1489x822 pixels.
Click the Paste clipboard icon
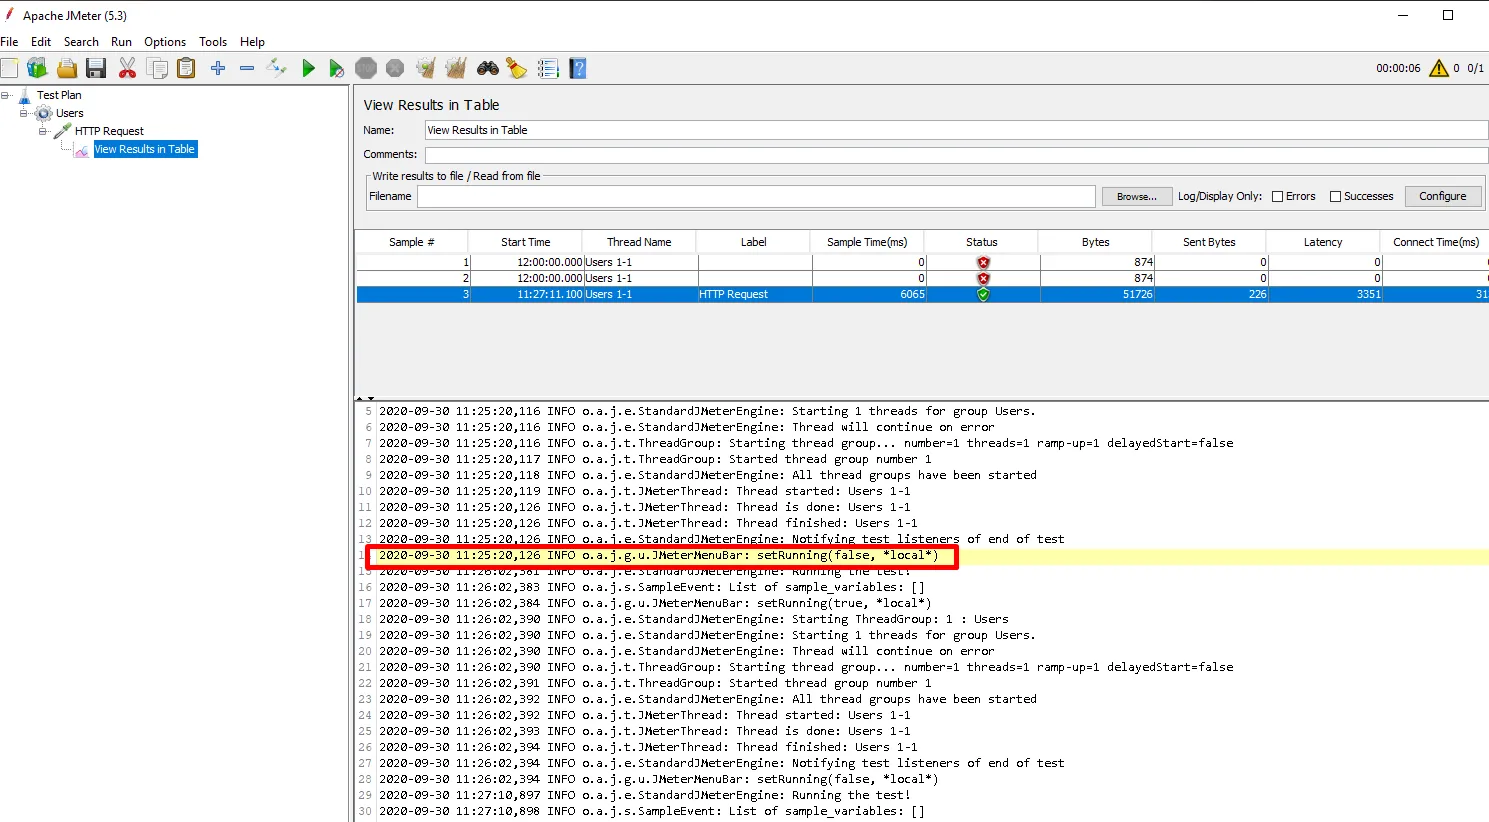[186, 68]
